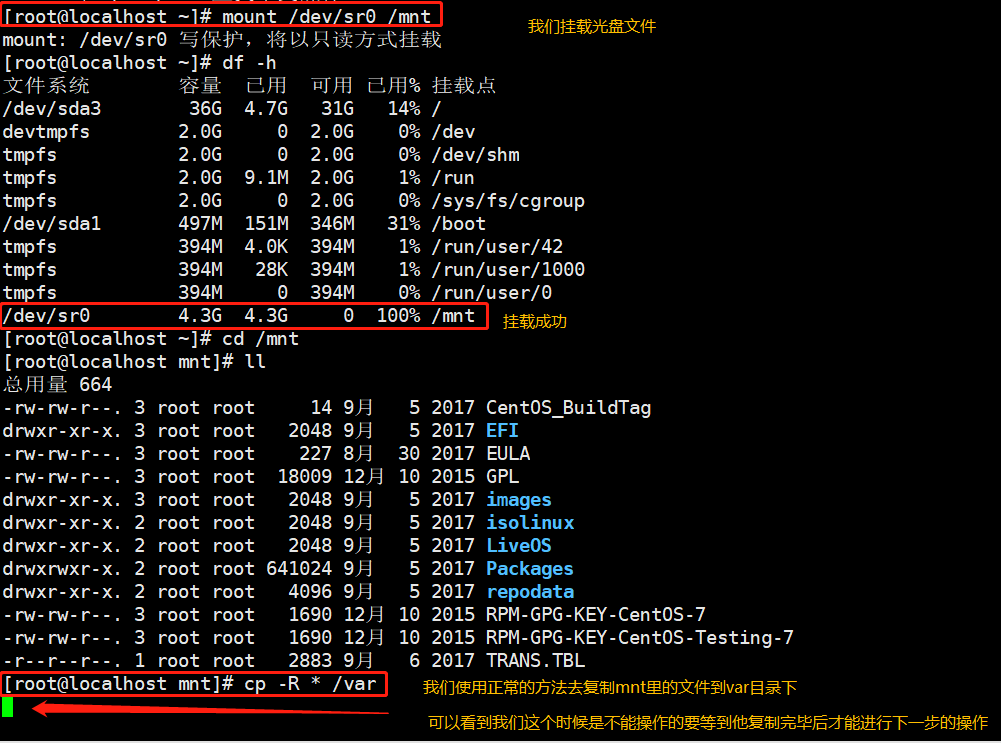
Task: Click the devtmpfs filesystem row
Action: tap(239, 131)
